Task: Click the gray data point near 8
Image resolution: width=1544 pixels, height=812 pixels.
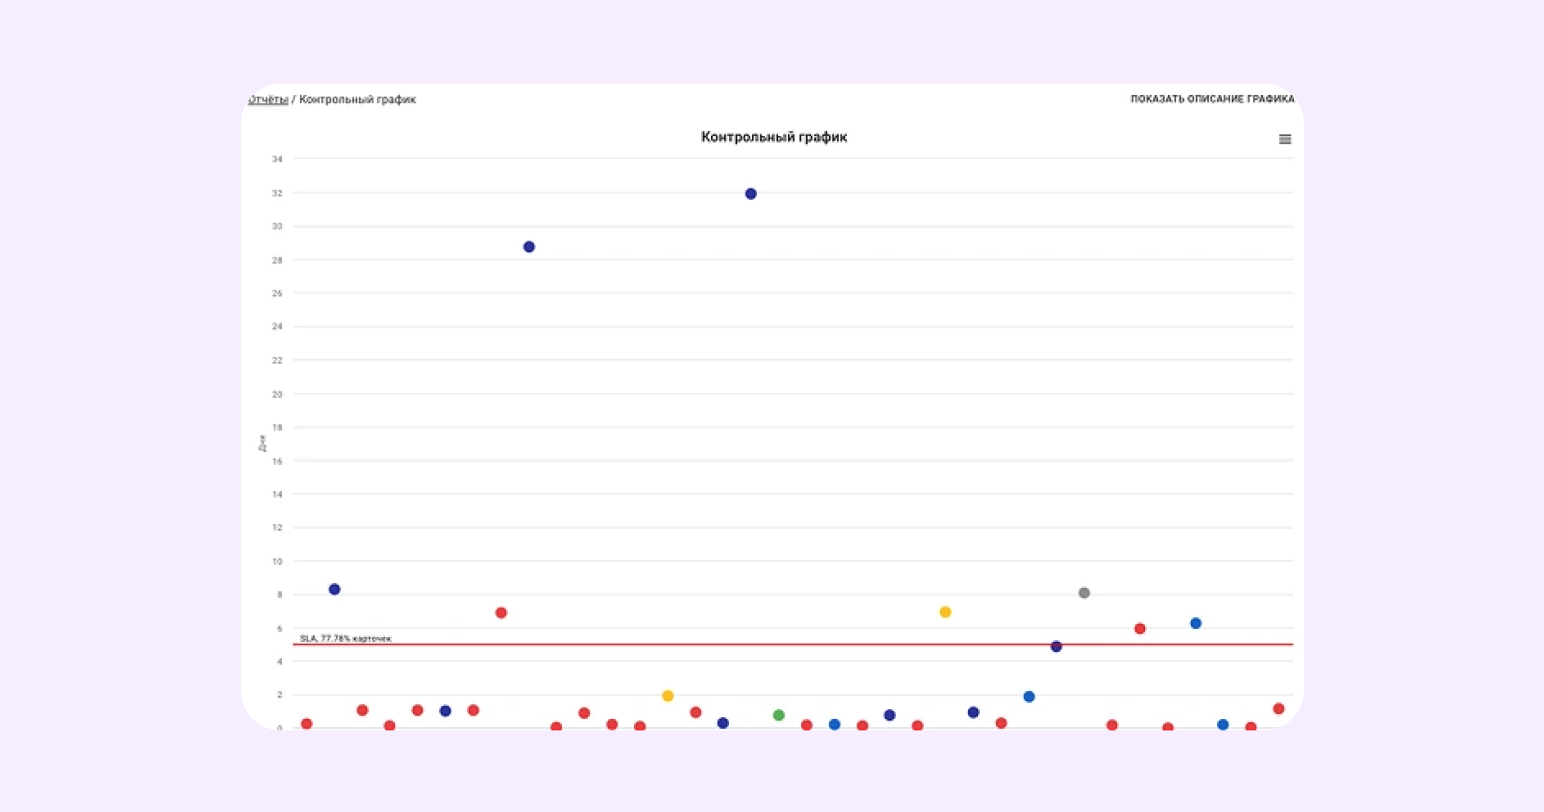Action: (x=1084, y=593)
